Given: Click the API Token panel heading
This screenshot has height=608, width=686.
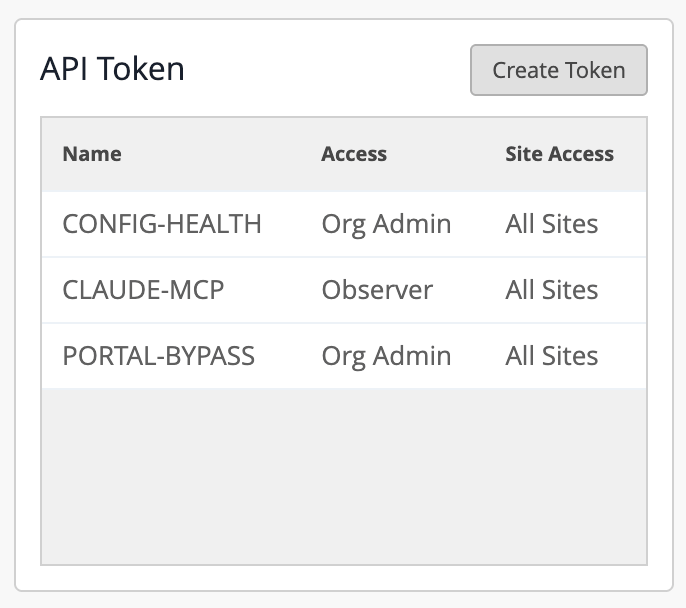Looking at the screenshot, I should point(112,69).
